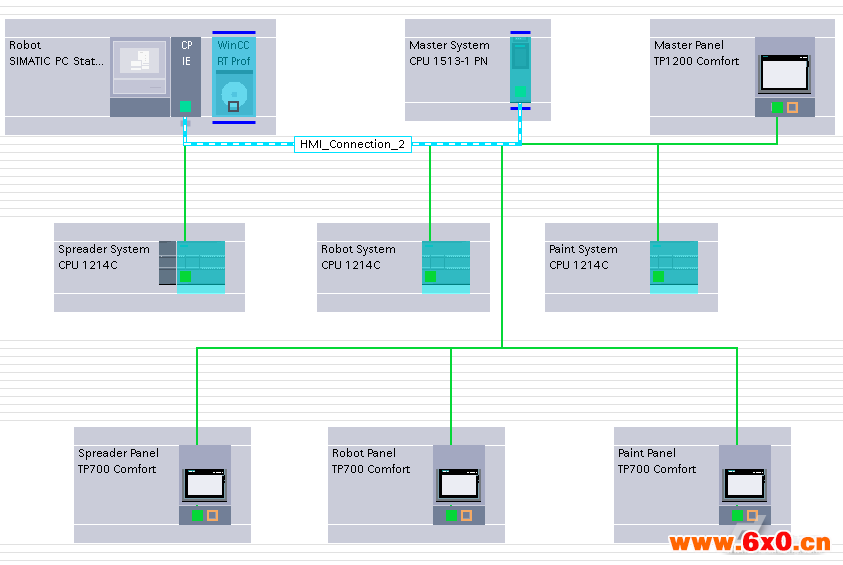Click the Spreader Panel orange port square
The image size is (843, 565).
click(212, 516)
